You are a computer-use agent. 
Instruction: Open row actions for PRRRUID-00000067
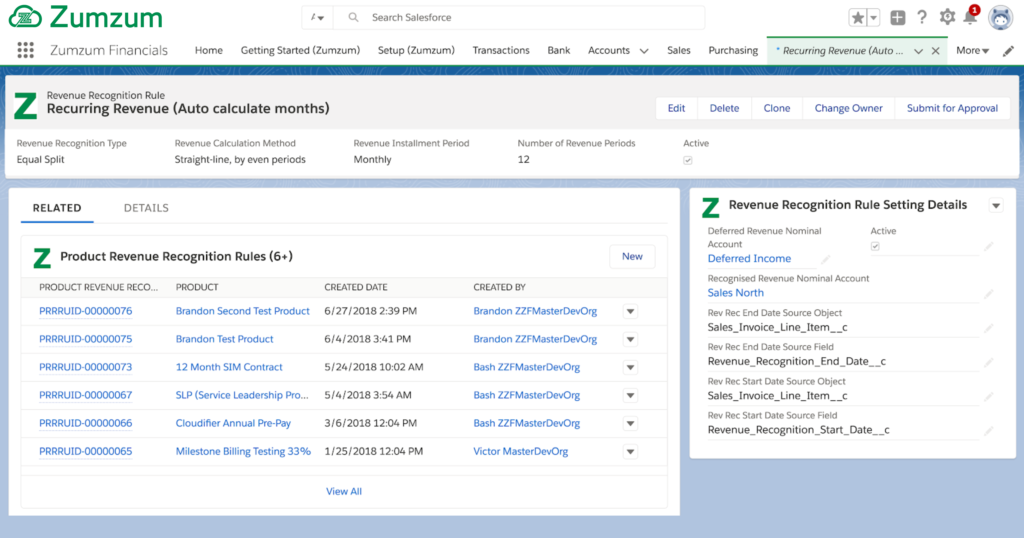tap(630, 396)
